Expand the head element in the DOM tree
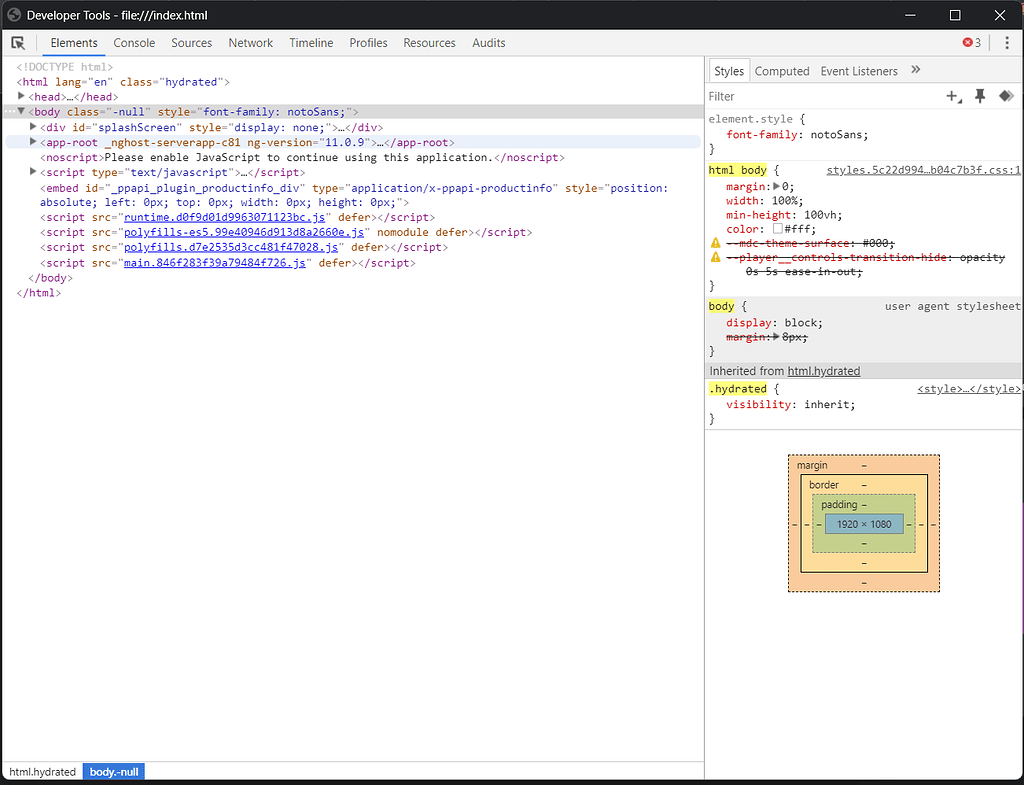This screenshot has height=785, width=1024. coord(21,96)
